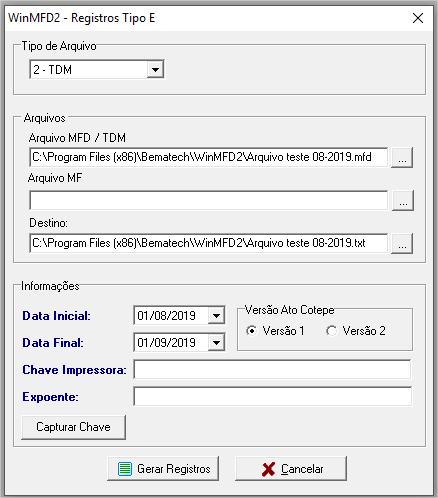
Task: Click the Arquivo MFD / TDM path field
Action: click(209, 157)
